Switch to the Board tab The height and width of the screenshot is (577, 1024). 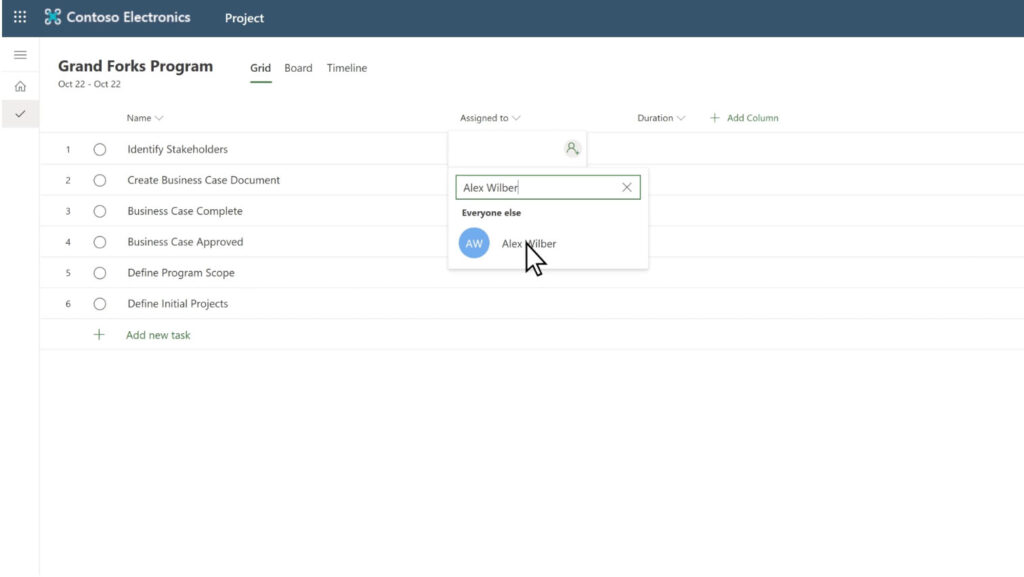click(x=298, y=68)
